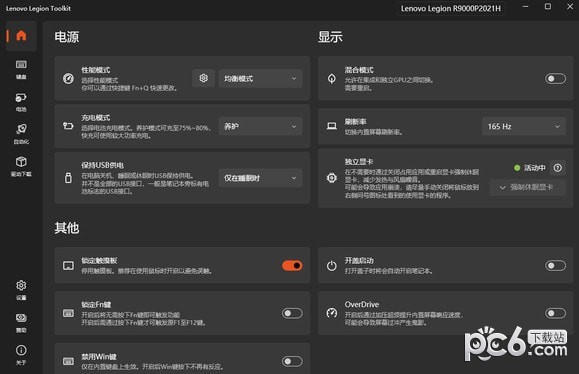
Task: Close the Legion Toolkit window
Action: 570,7
